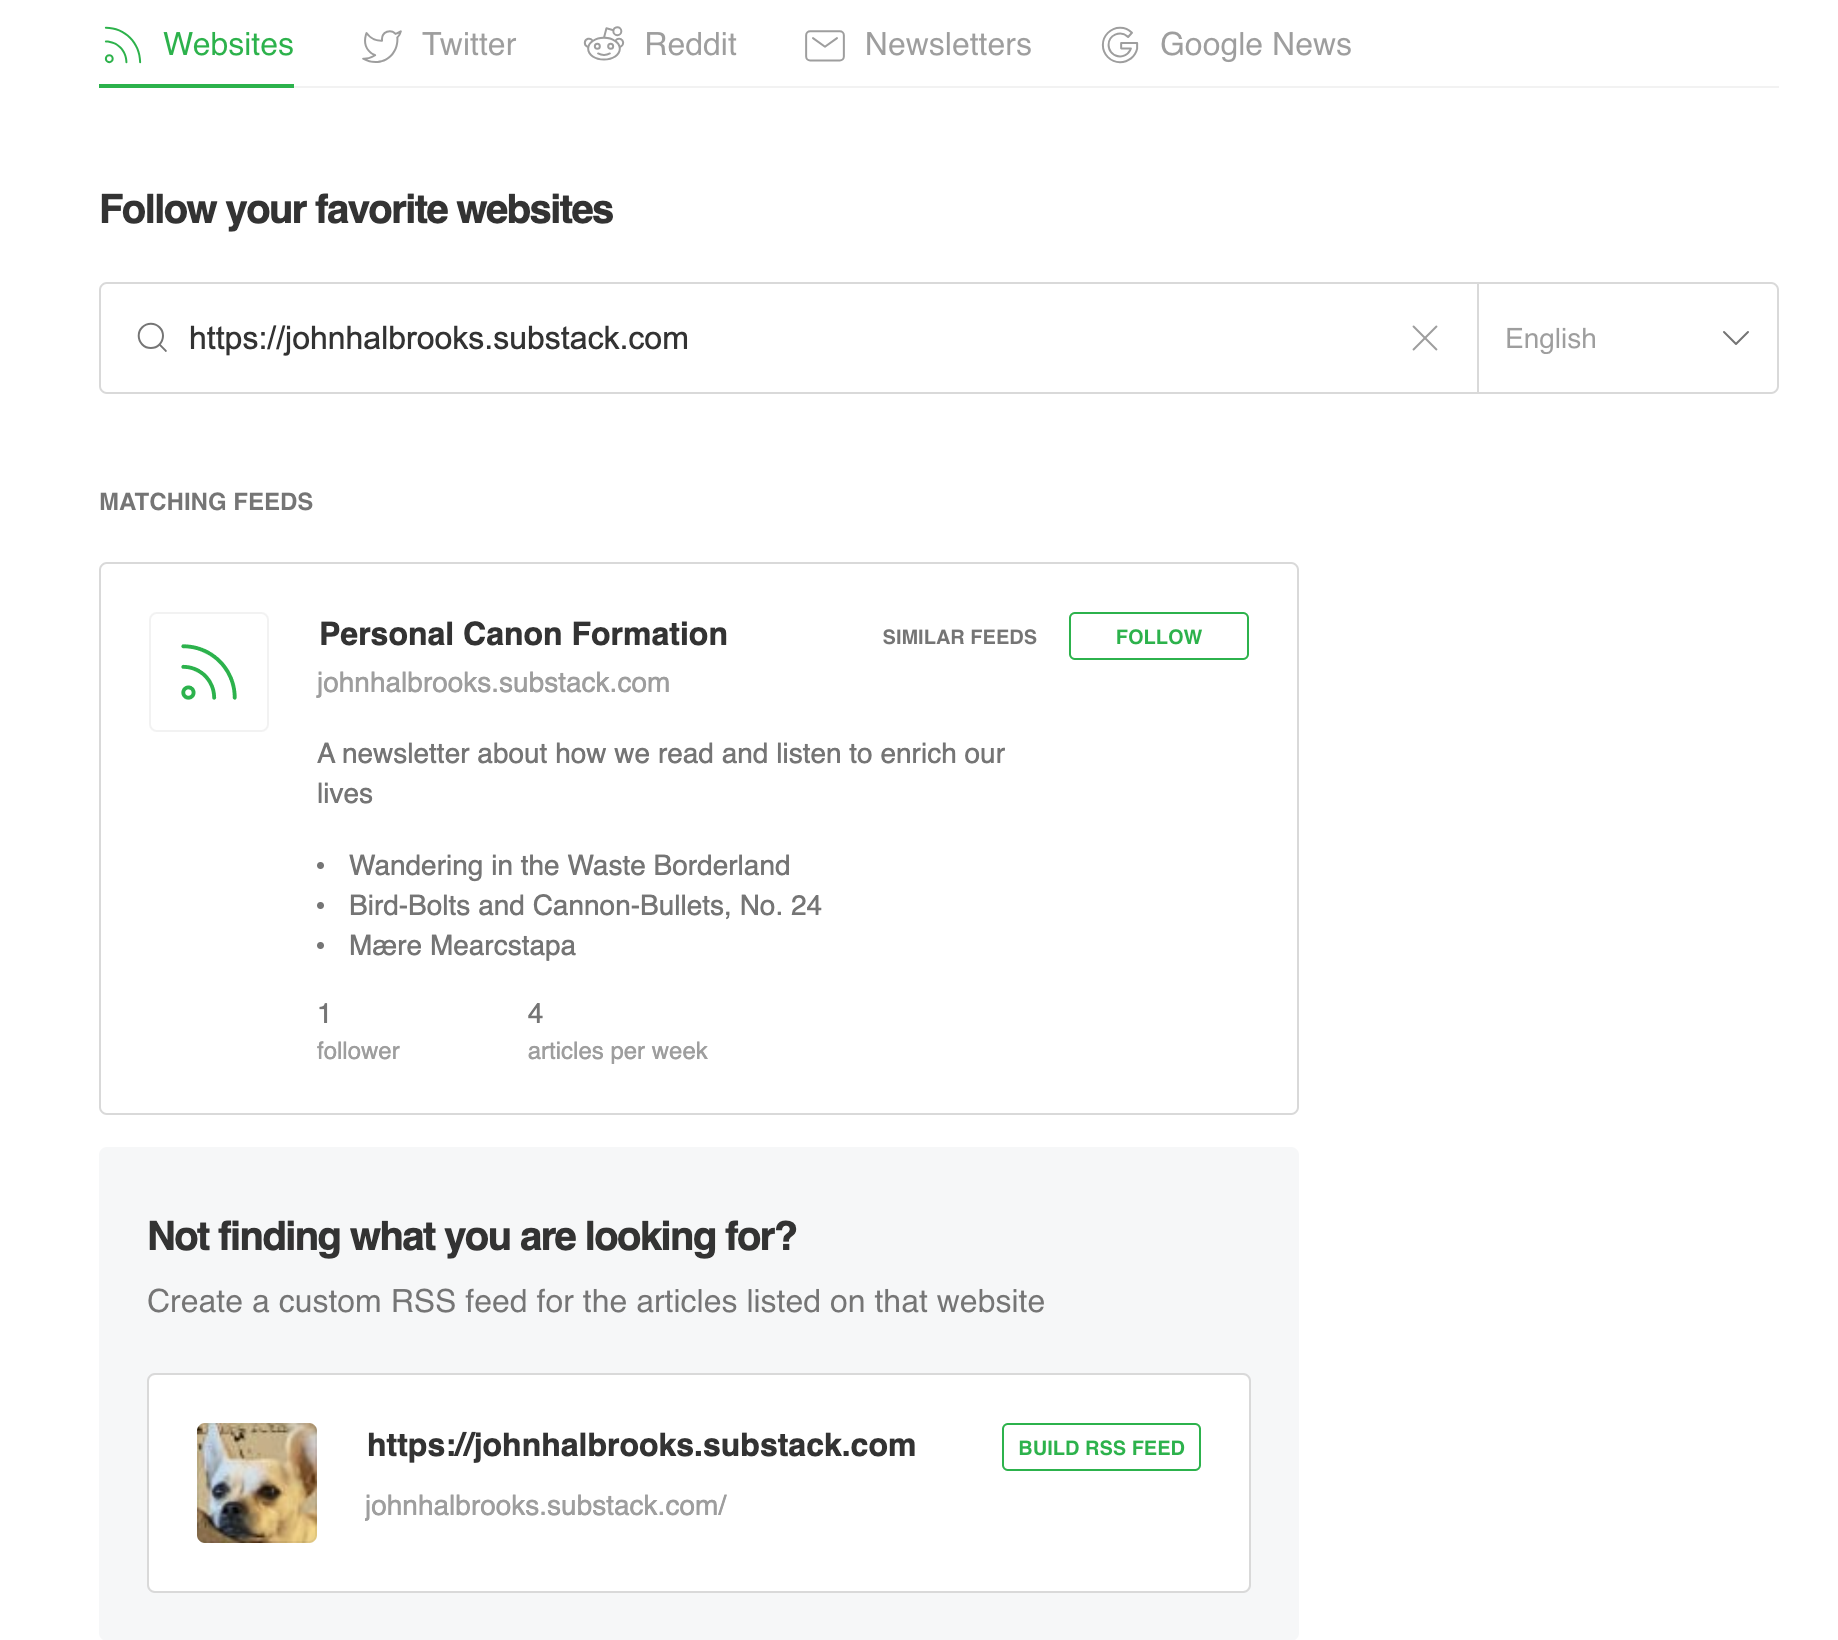Open the Twitter tab
Image resolution: width=1838 pixels, height=1640 pixels.
[x=439, y=45]
